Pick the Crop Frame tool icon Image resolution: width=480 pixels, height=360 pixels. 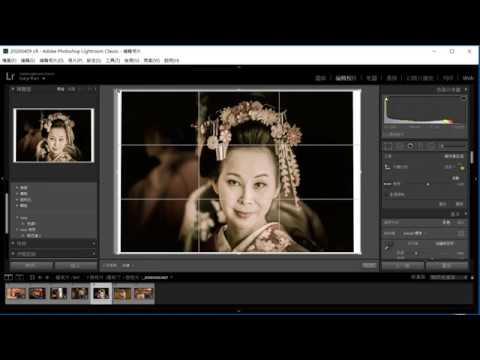pos(387,167)
